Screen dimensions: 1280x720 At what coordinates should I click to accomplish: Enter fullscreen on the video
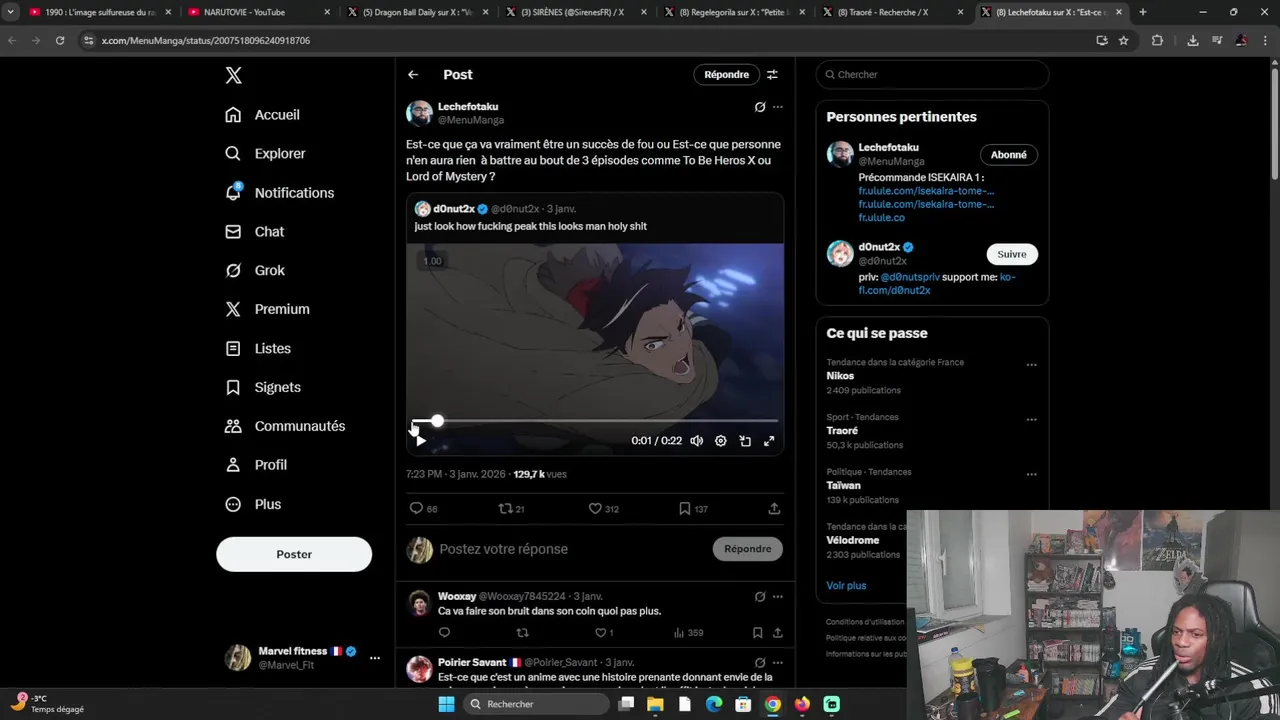pos(769,441)
